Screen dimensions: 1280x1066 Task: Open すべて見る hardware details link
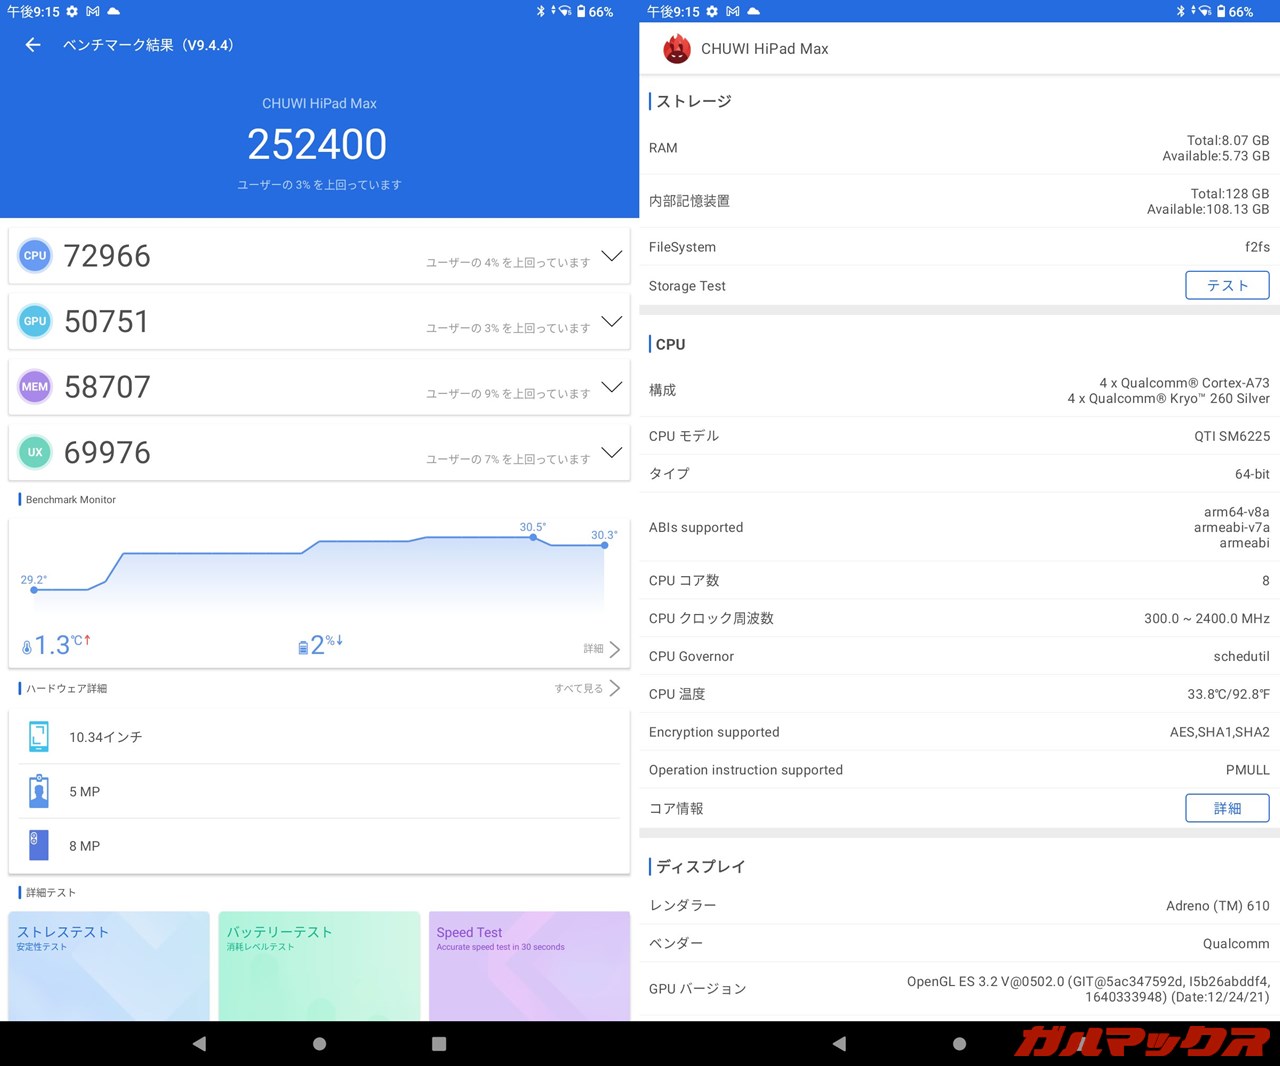pyautogui.click(x=587, y=688)
